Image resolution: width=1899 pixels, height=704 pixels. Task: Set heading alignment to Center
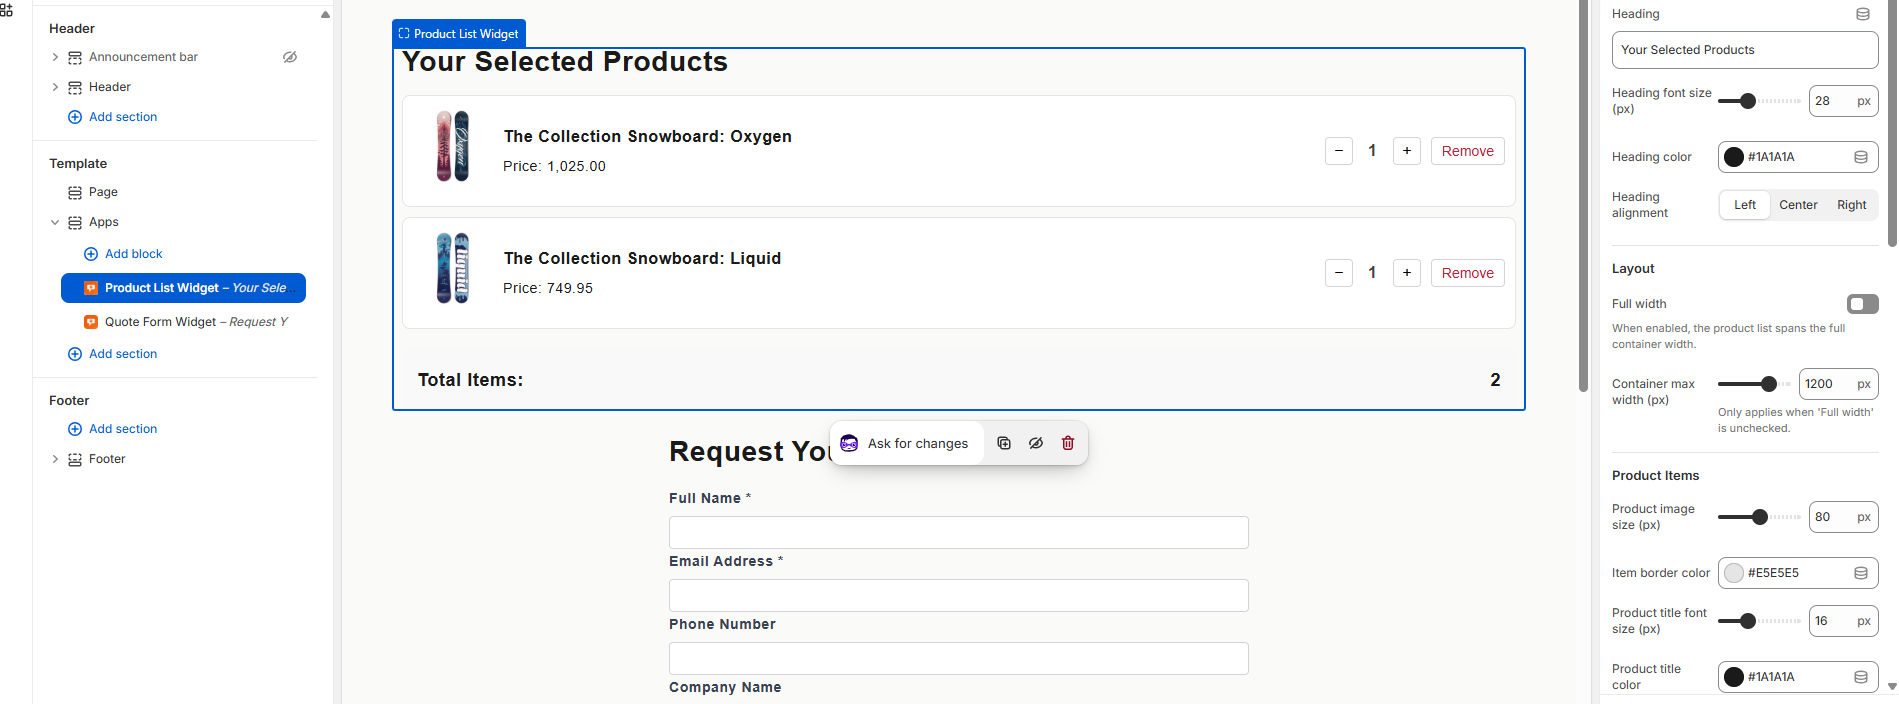pos(1798,205)
